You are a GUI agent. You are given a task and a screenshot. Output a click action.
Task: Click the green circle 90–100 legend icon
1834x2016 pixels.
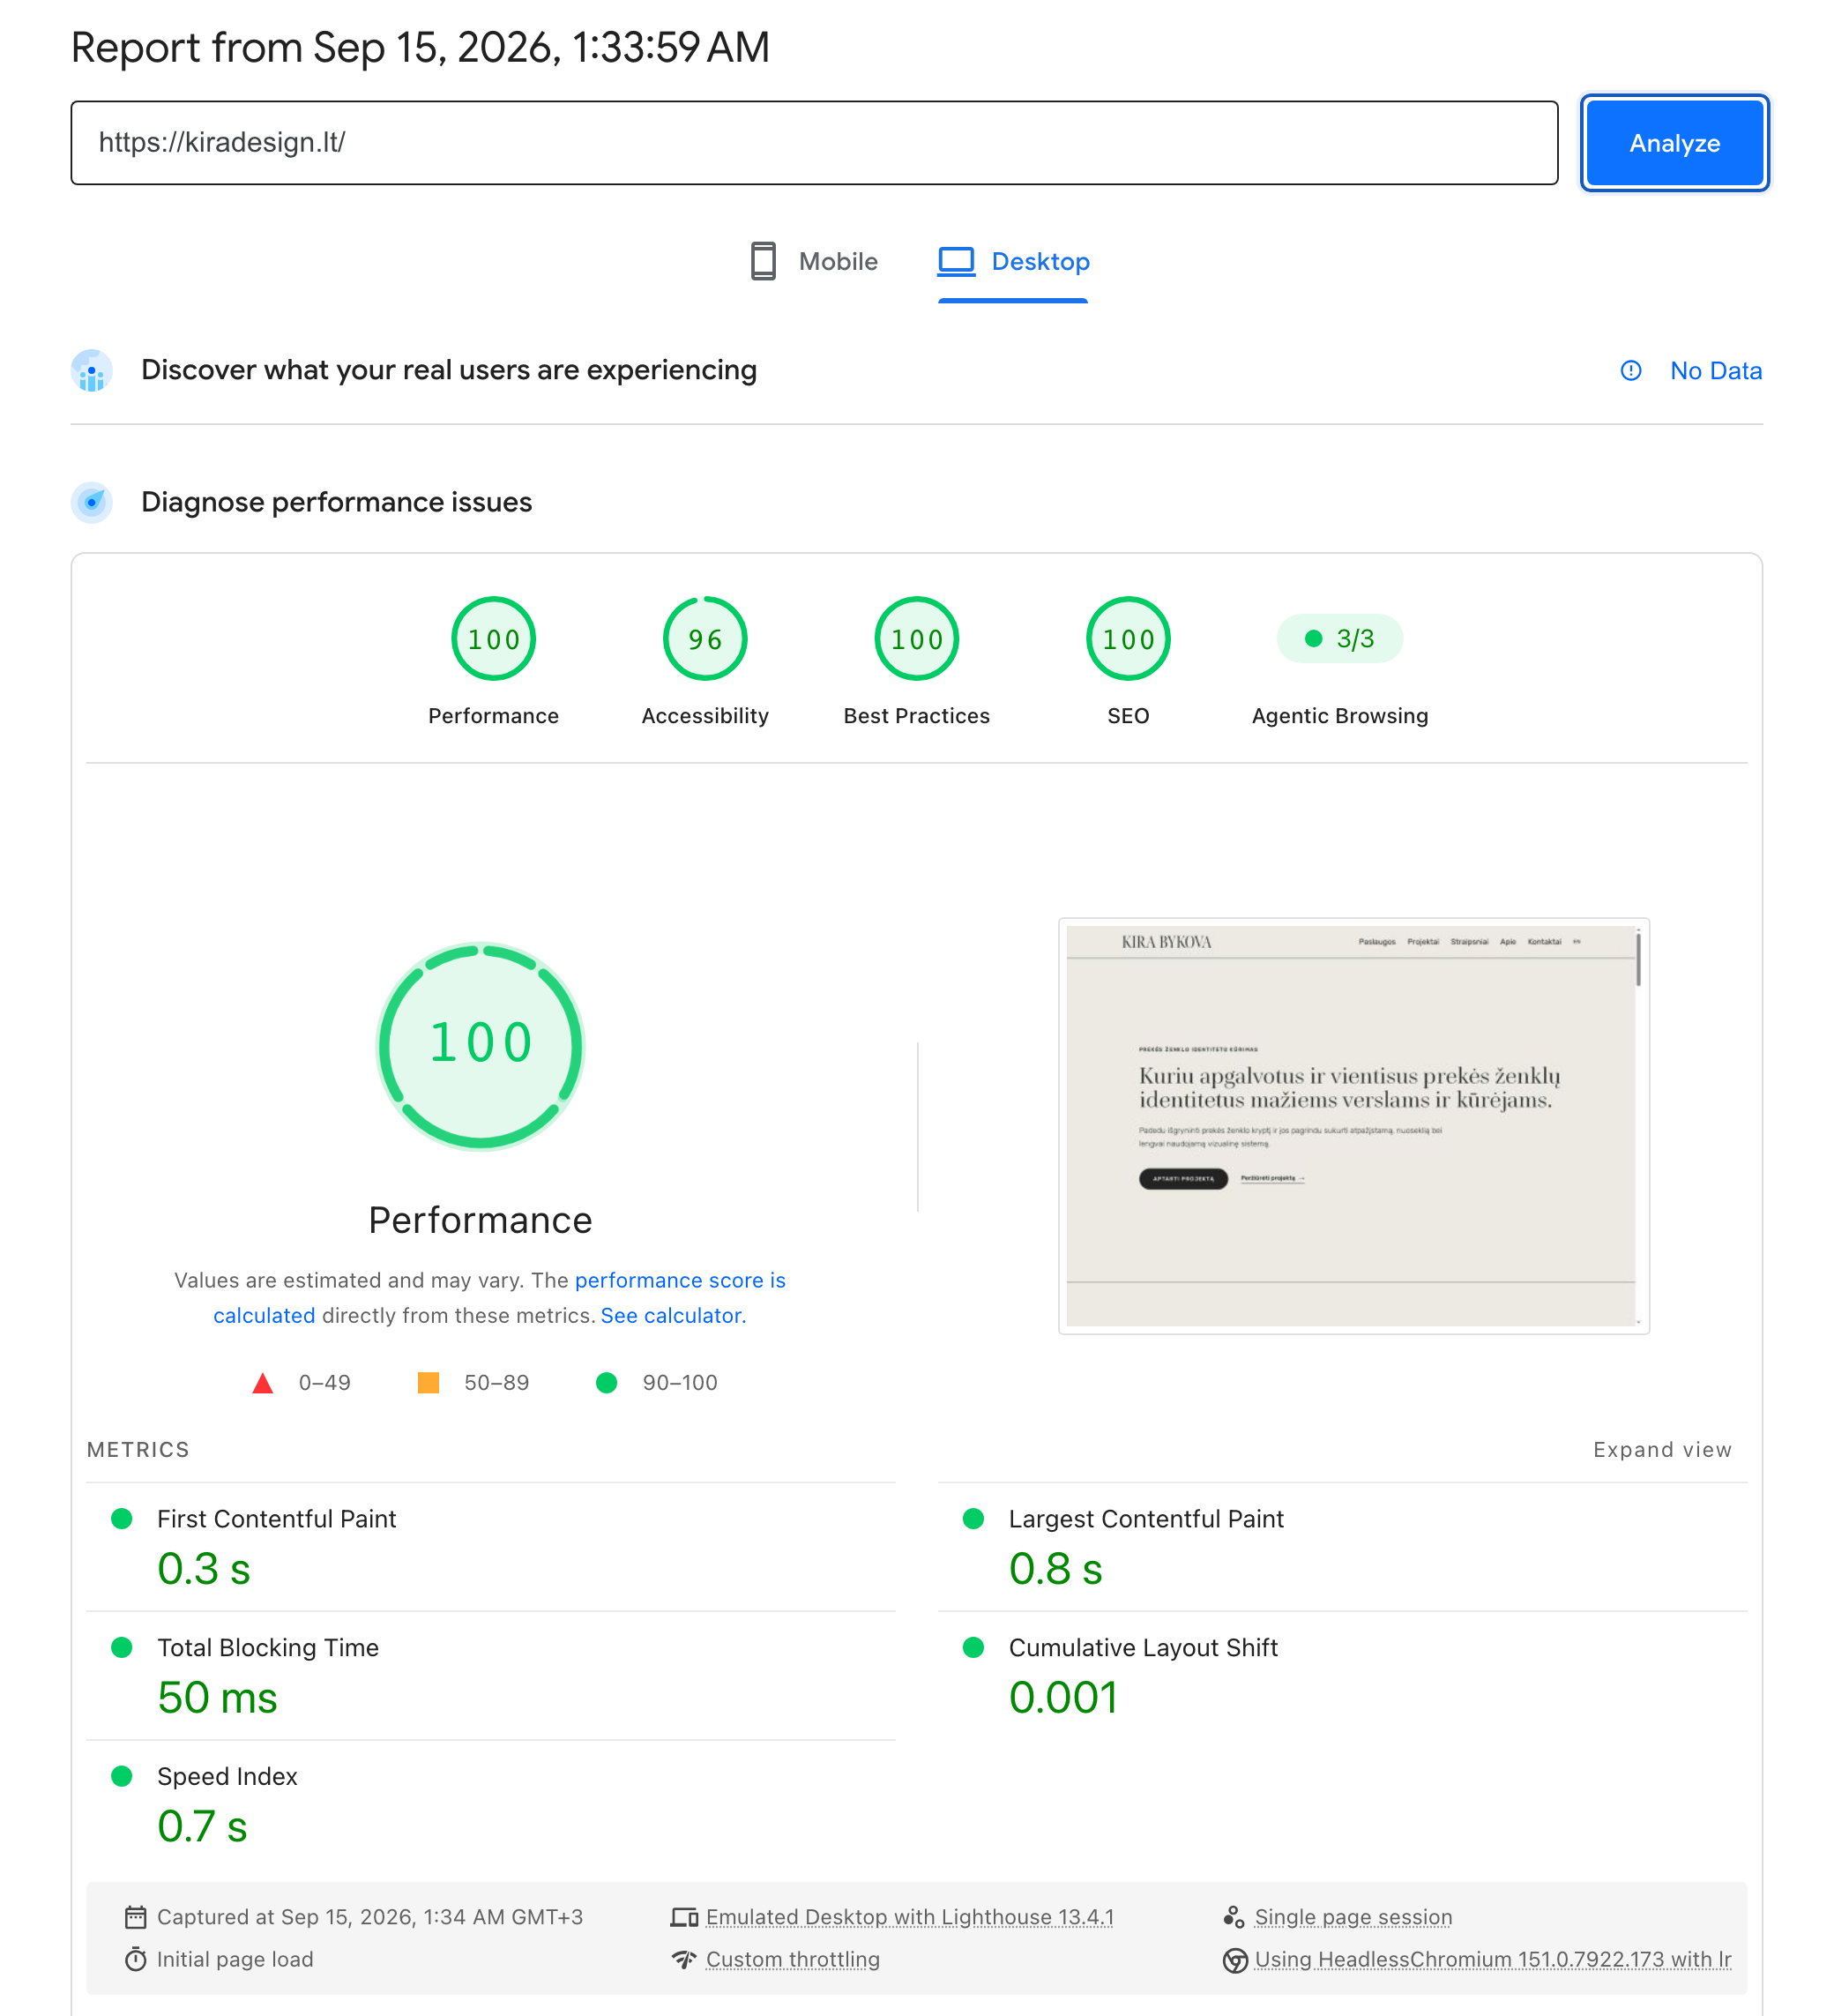click(606, 1383)
